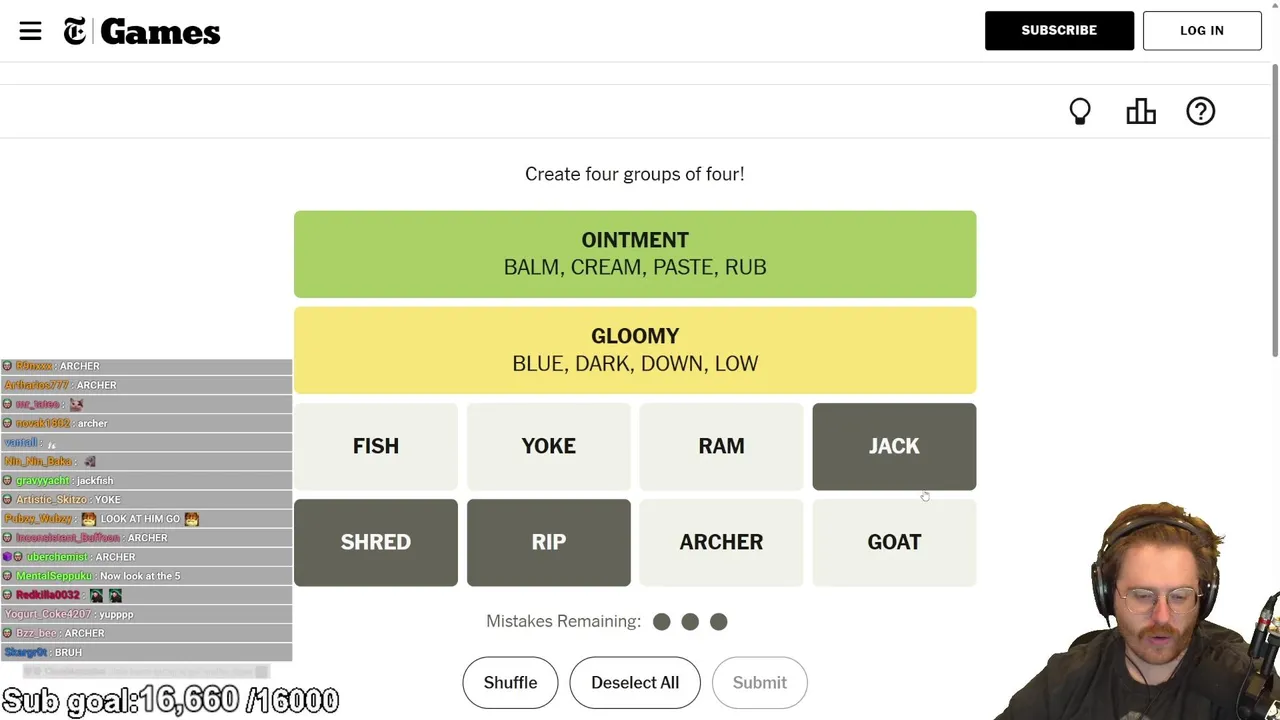This screenshot has height=720, width=1280.
Task: Deselect the RIP tile
Action: [549, 542]
